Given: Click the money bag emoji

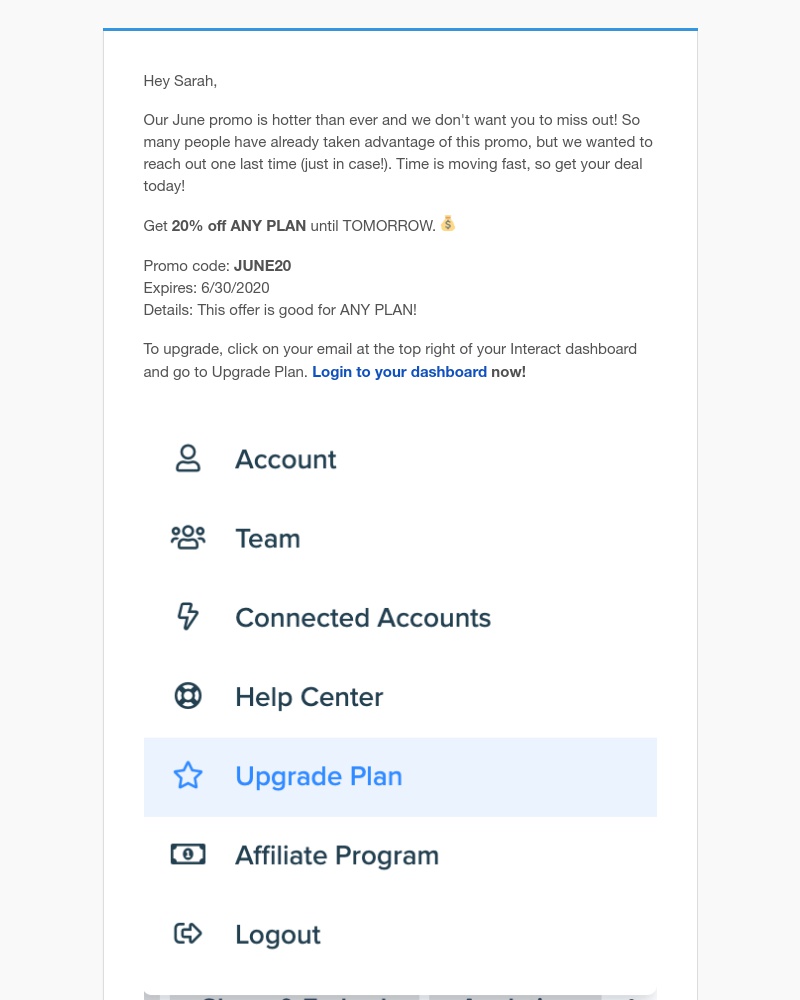Looking at the screenshot, I should (448, 224).
